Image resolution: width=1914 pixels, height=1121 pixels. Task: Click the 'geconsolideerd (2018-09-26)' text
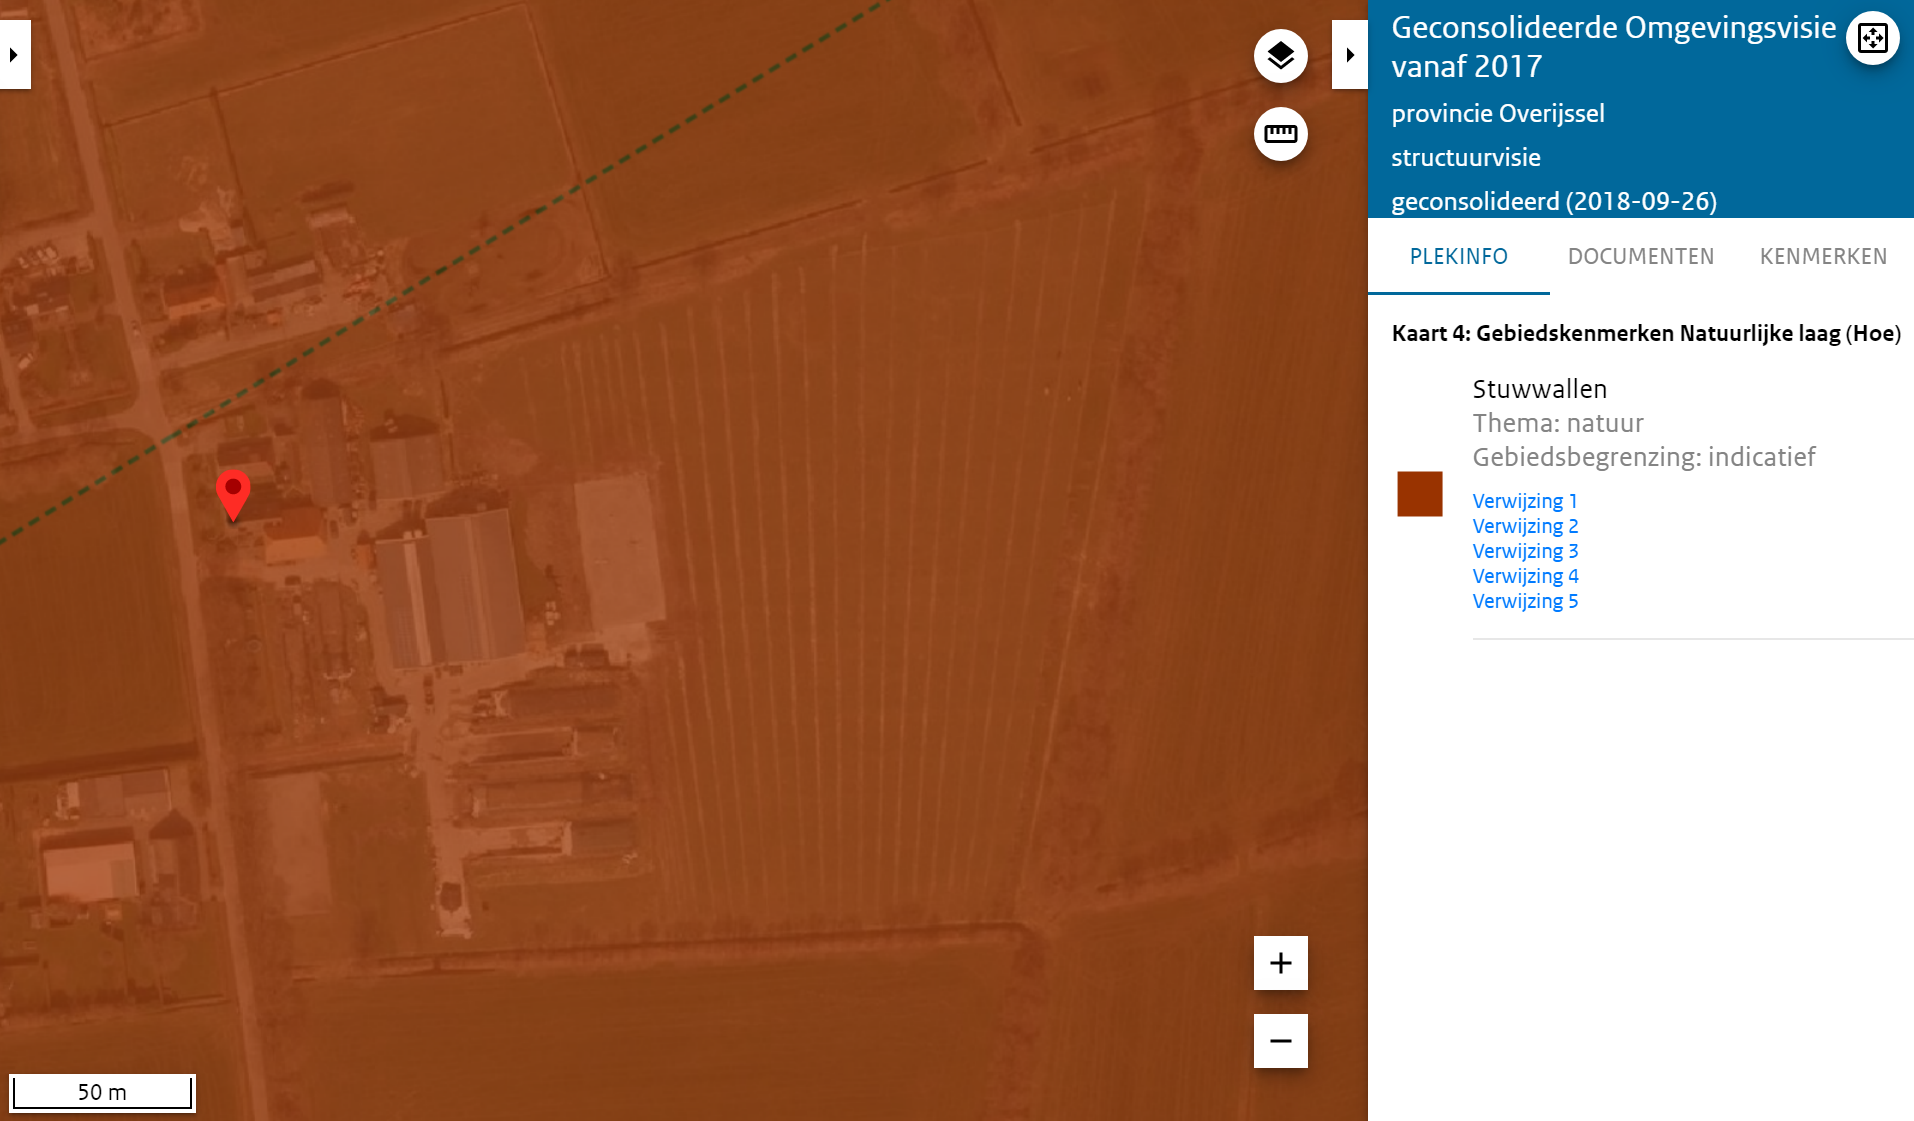(1553, 202)
